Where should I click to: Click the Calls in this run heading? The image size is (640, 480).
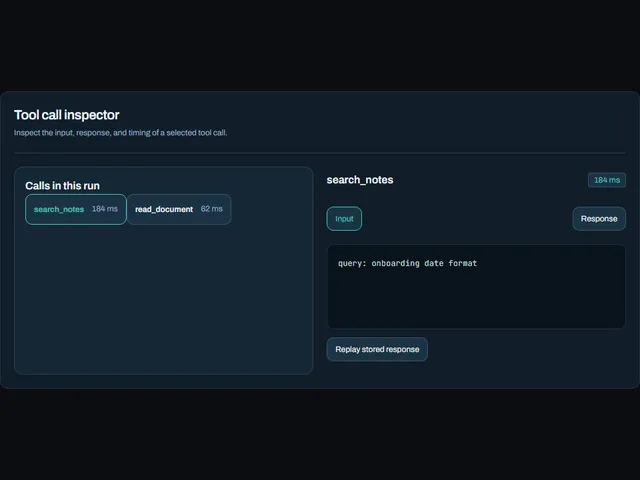(62, 186)
